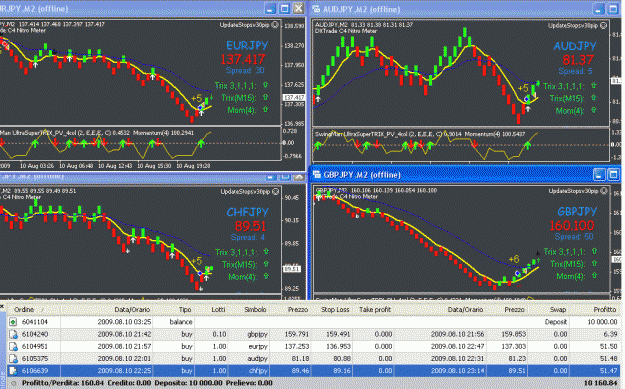
Task: Minimize the EURJPY chart window
Action: click(270, 8)
